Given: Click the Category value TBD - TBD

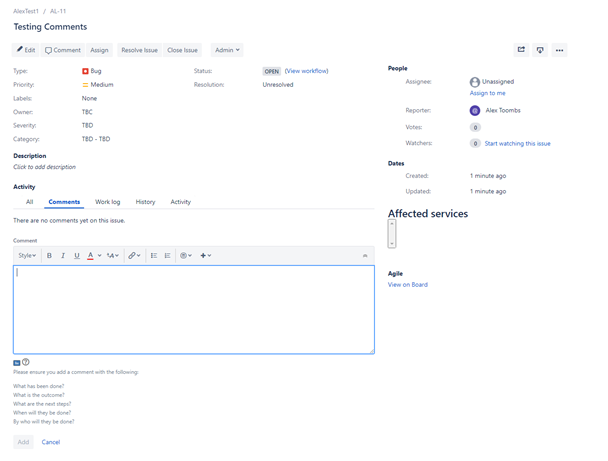Looking at the screenshot, I should coord(96,139).
